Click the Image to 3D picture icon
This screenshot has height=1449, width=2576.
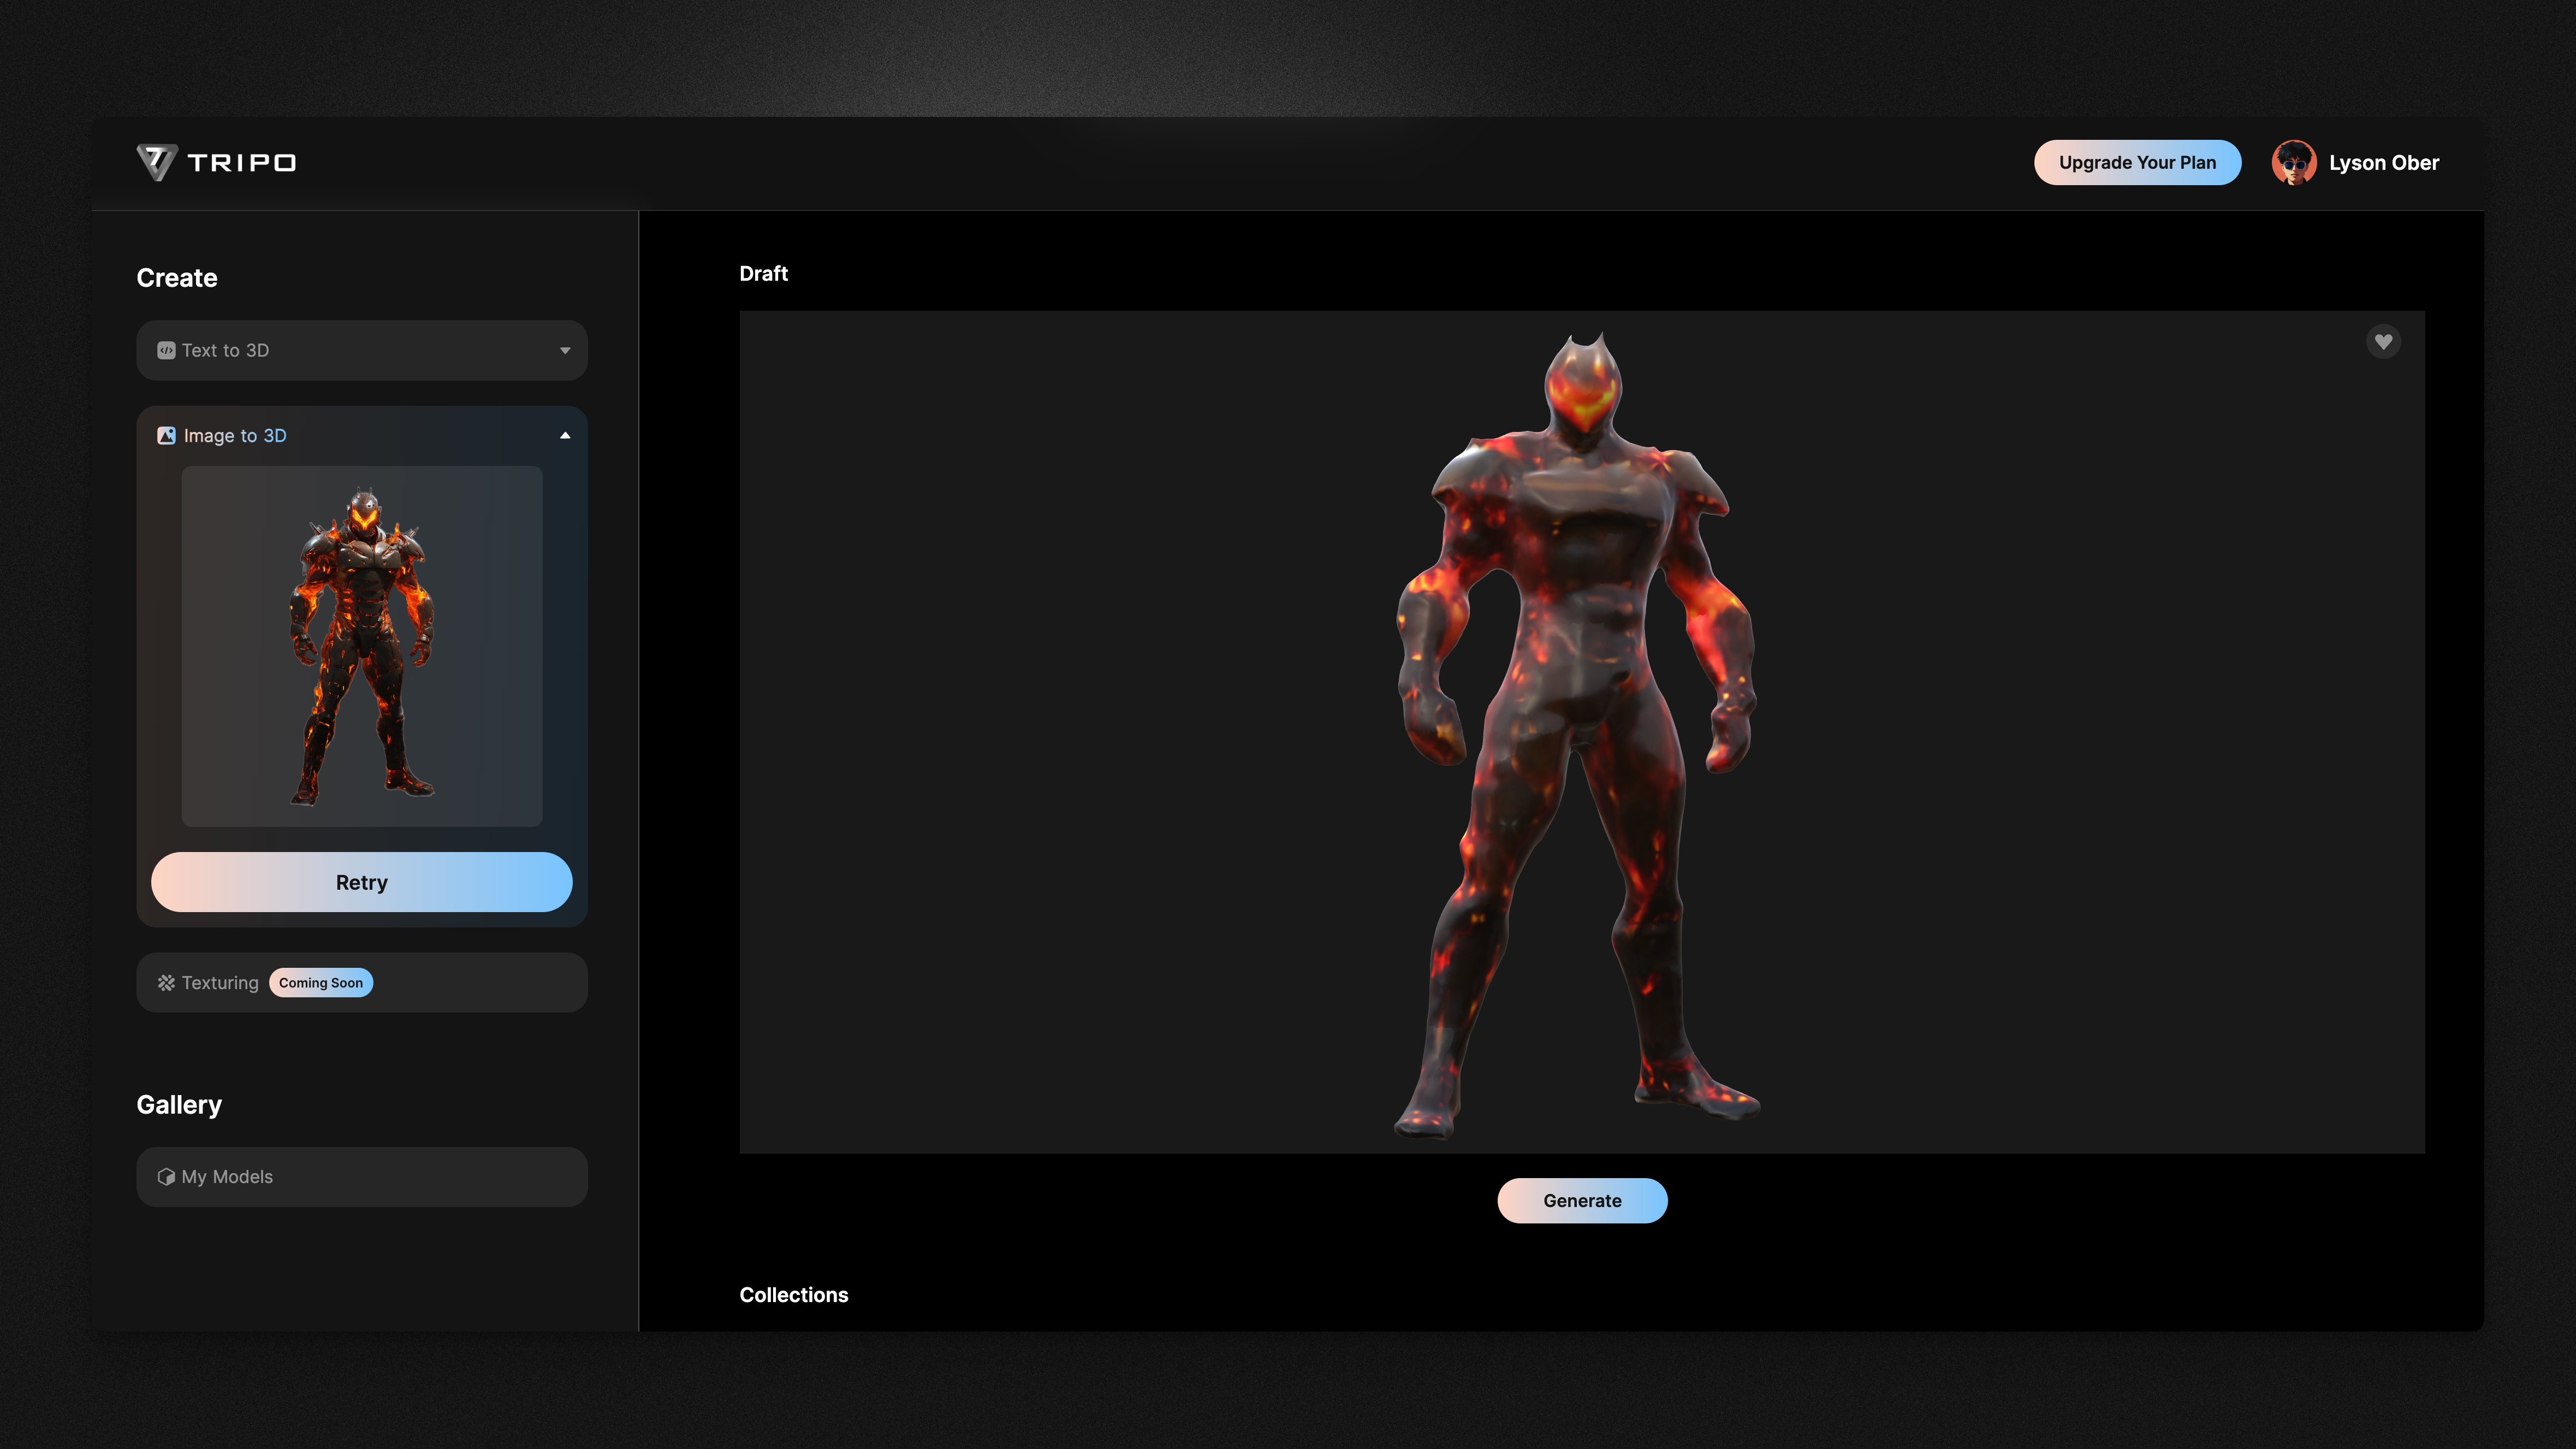point(166,436)
